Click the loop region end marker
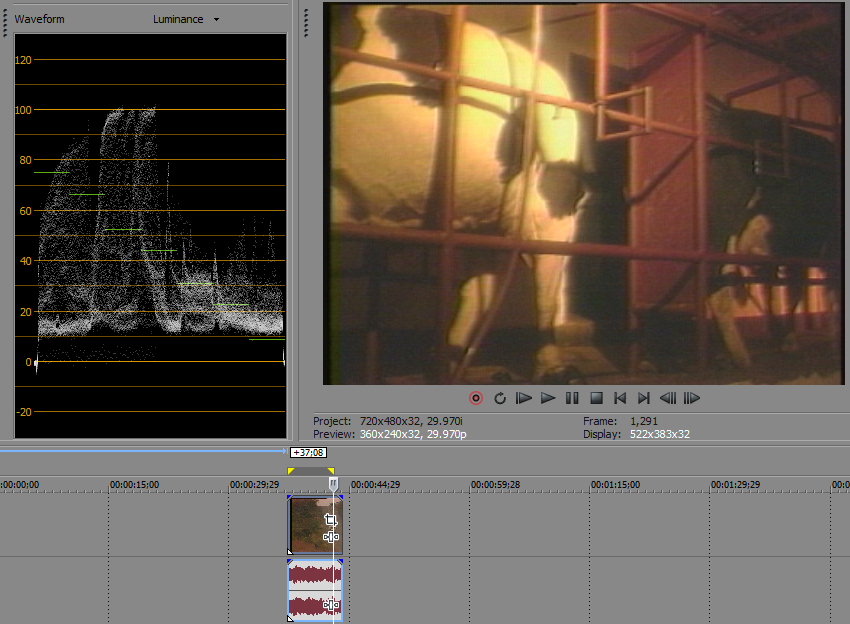 click(x=331, y=471)
